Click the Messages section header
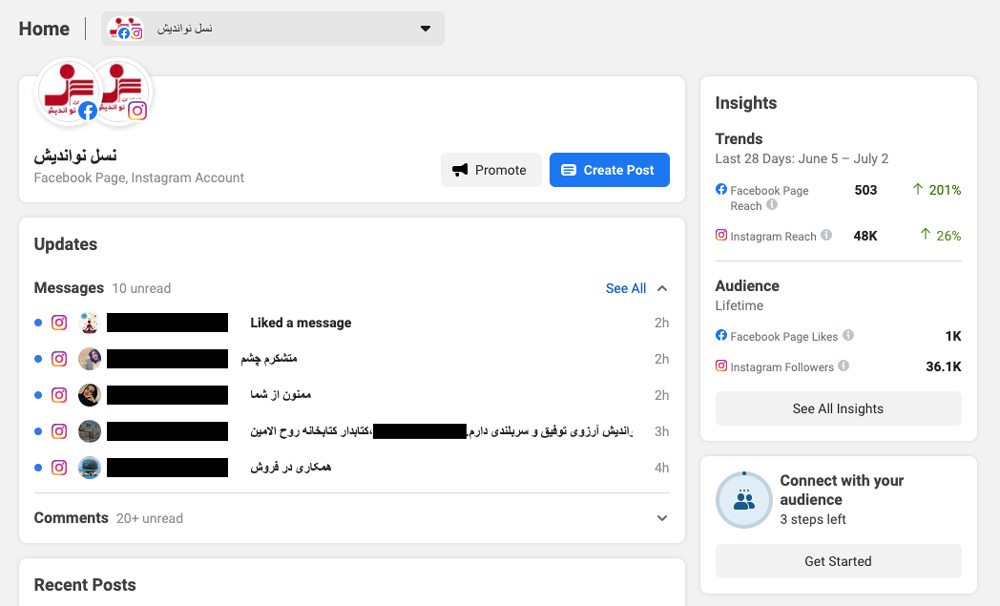This screenshot has width=1000, height=606. pyautogui.click(x=69, y=288)
